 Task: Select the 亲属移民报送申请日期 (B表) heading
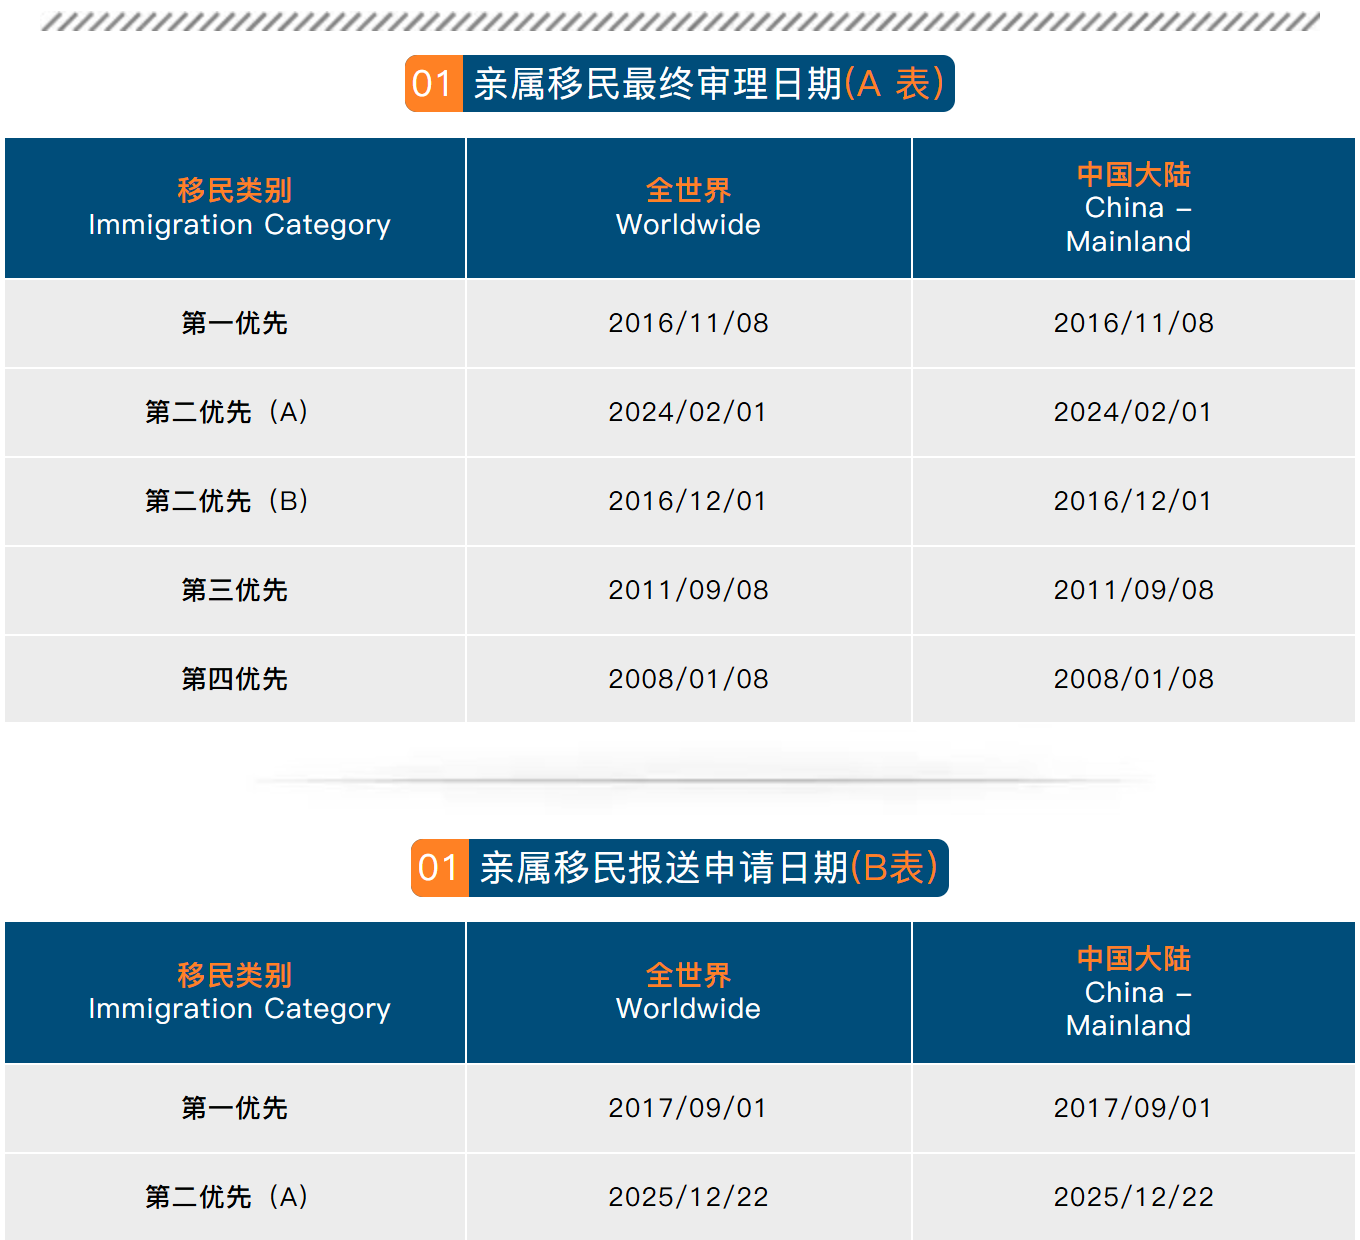(708, 868)
